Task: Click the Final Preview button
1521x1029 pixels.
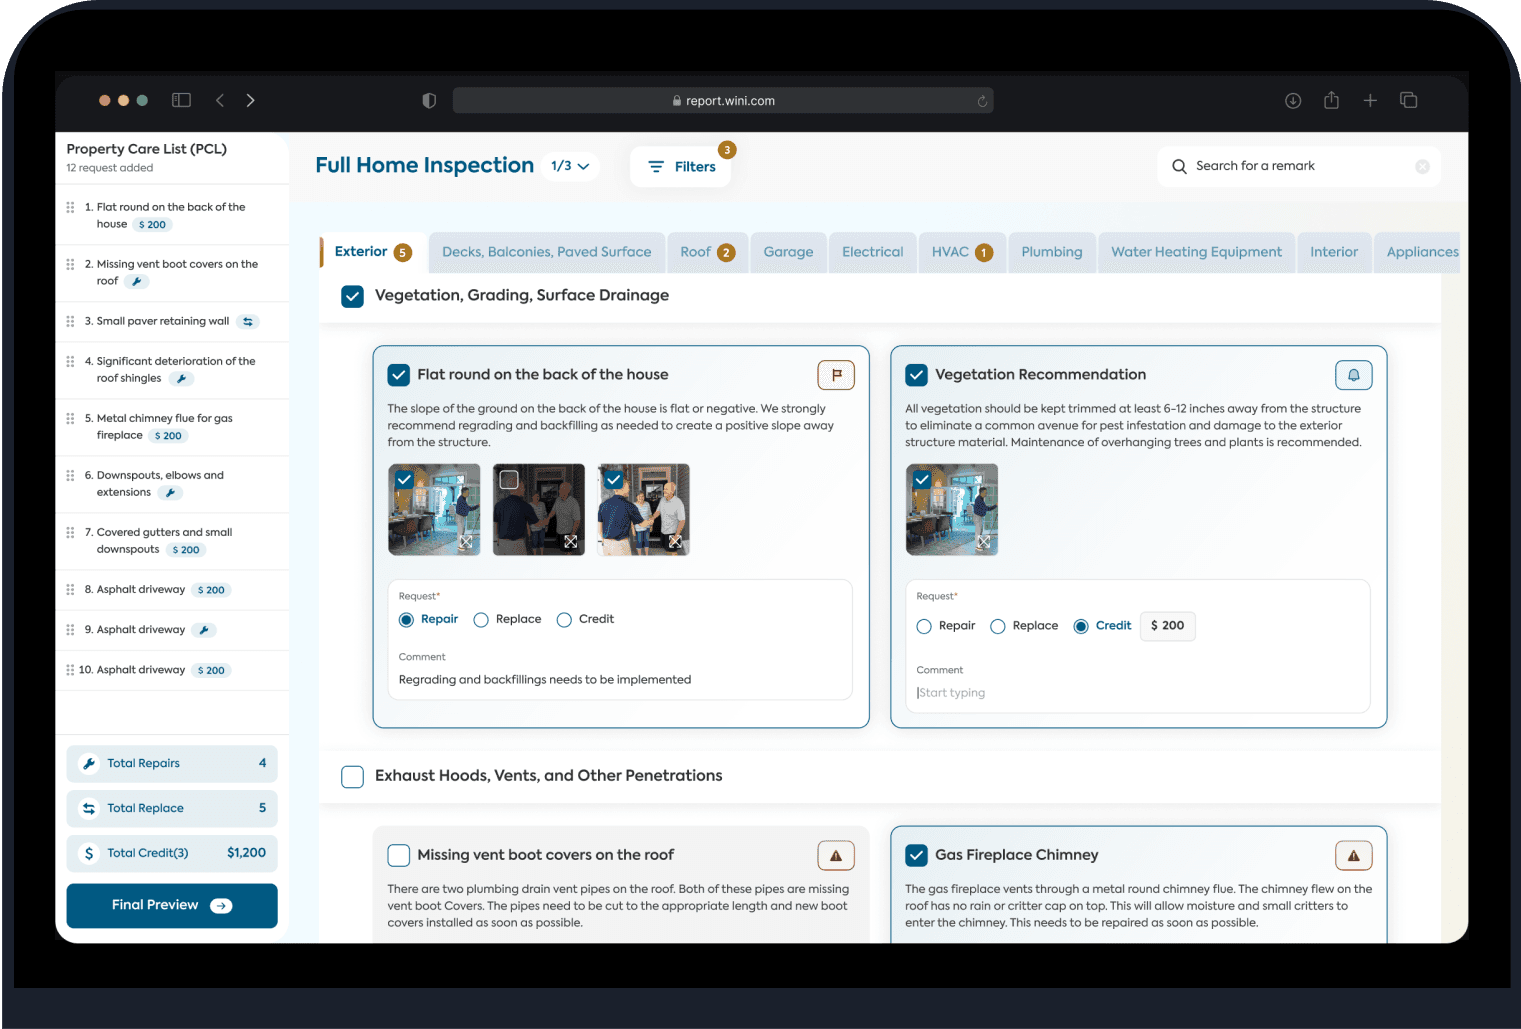Action: [172, 906]
